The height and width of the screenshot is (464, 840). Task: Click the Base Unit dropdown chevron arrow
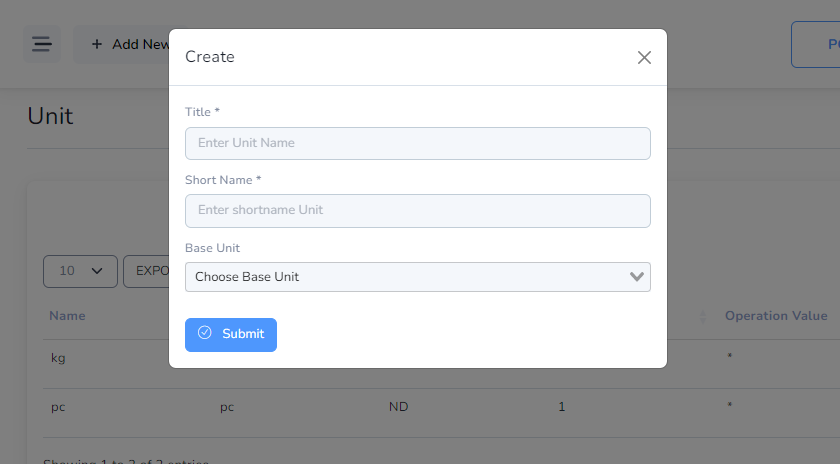[x=636, y=276]
